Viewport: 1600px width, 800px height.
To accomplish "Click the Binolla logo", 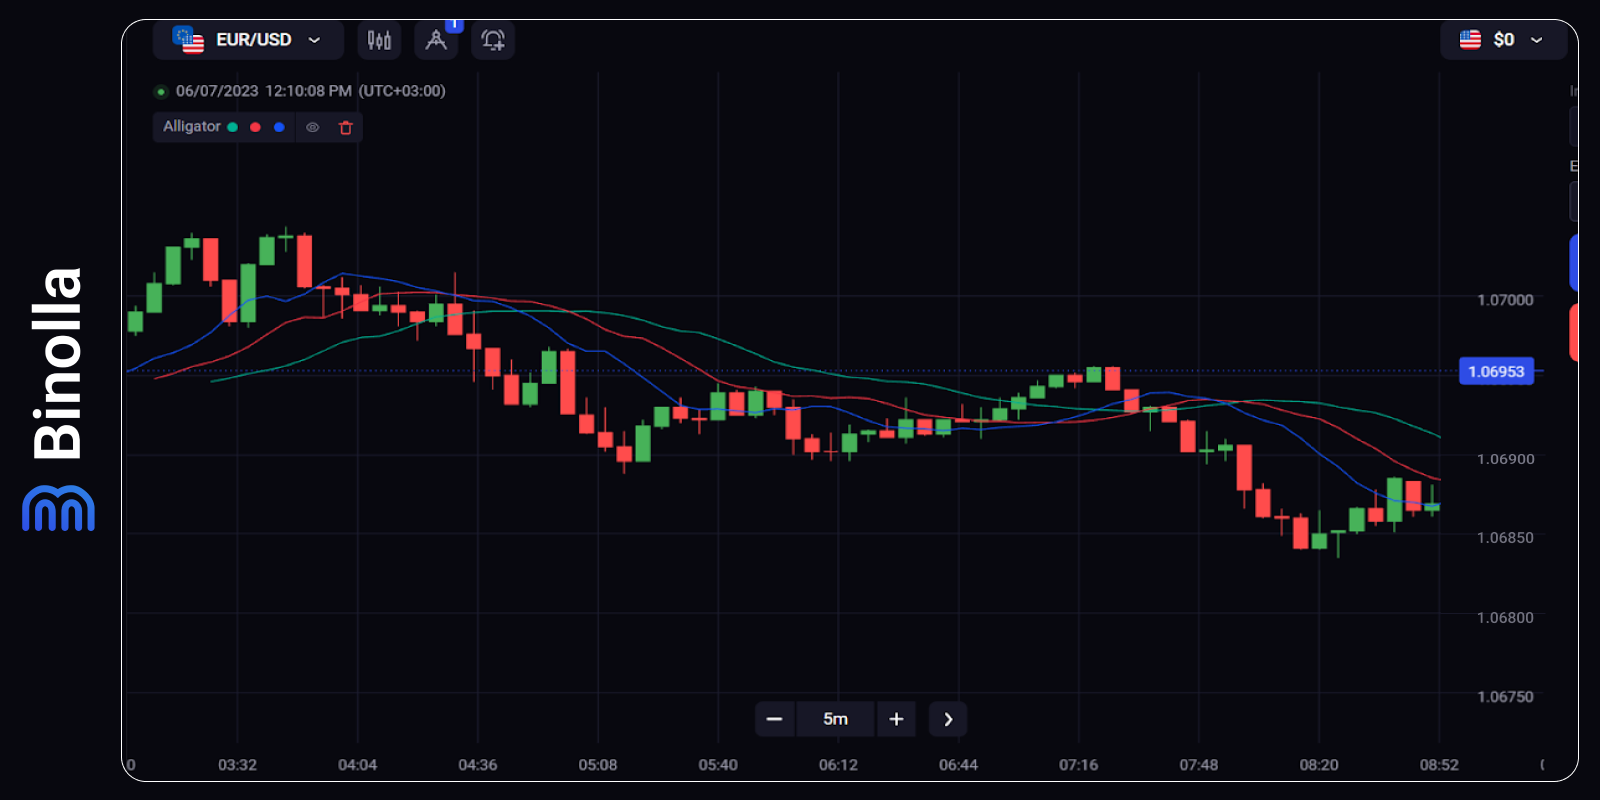I will point(58,398).
